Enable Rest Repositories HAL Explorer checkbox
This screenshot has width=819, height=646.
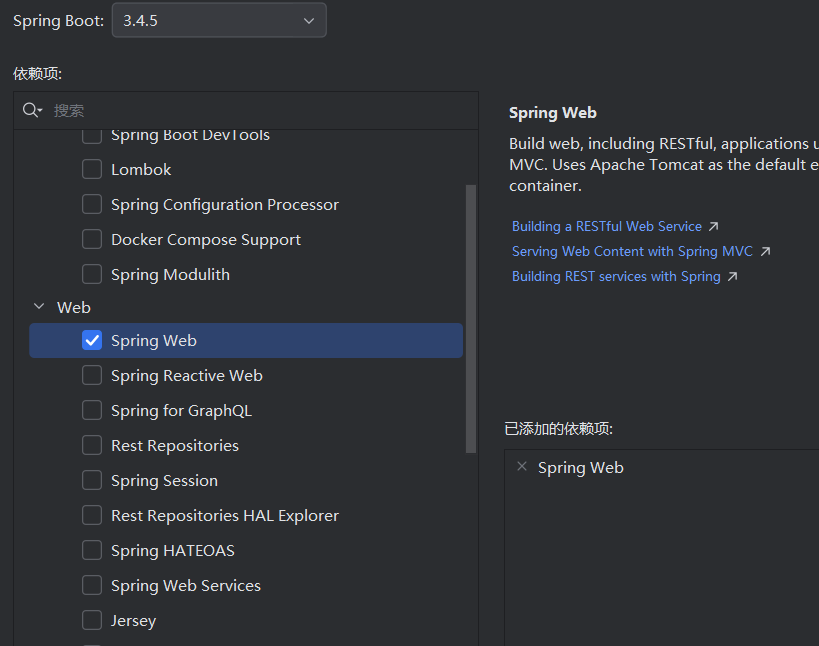(92, 515)
